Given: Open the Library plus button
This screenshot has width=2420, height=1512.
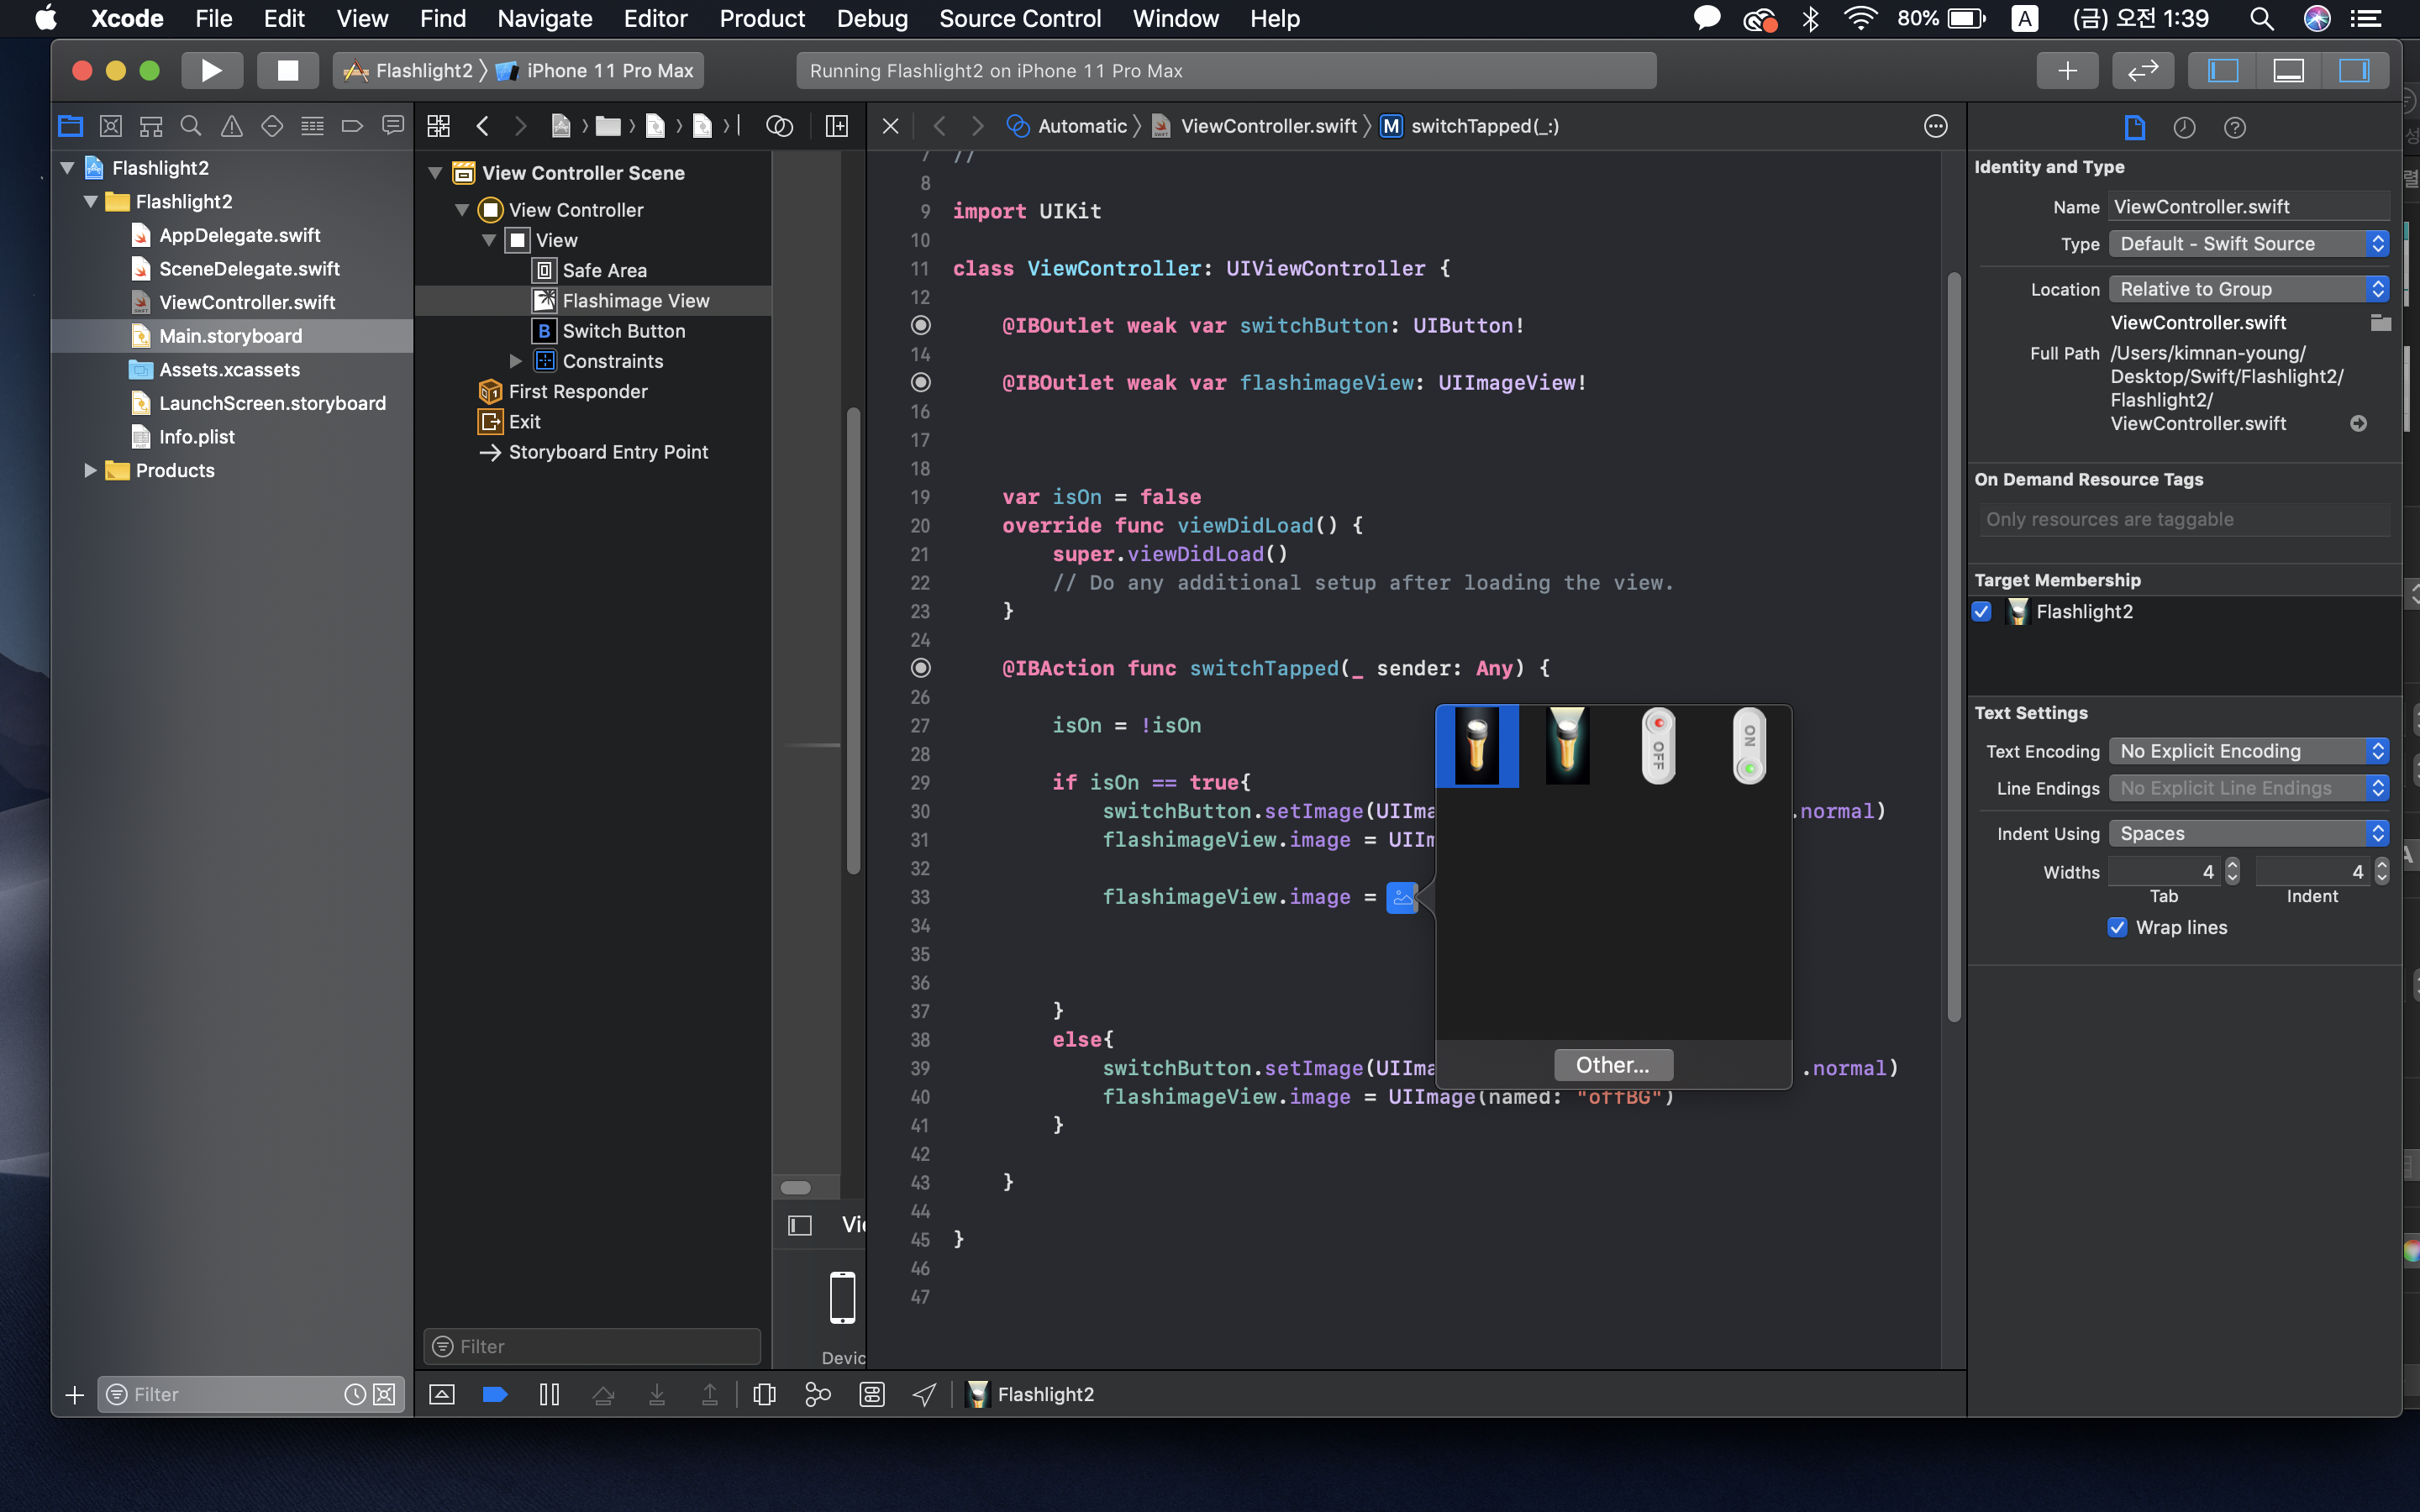Looking at the screenshot, I should coord(2067,70).
